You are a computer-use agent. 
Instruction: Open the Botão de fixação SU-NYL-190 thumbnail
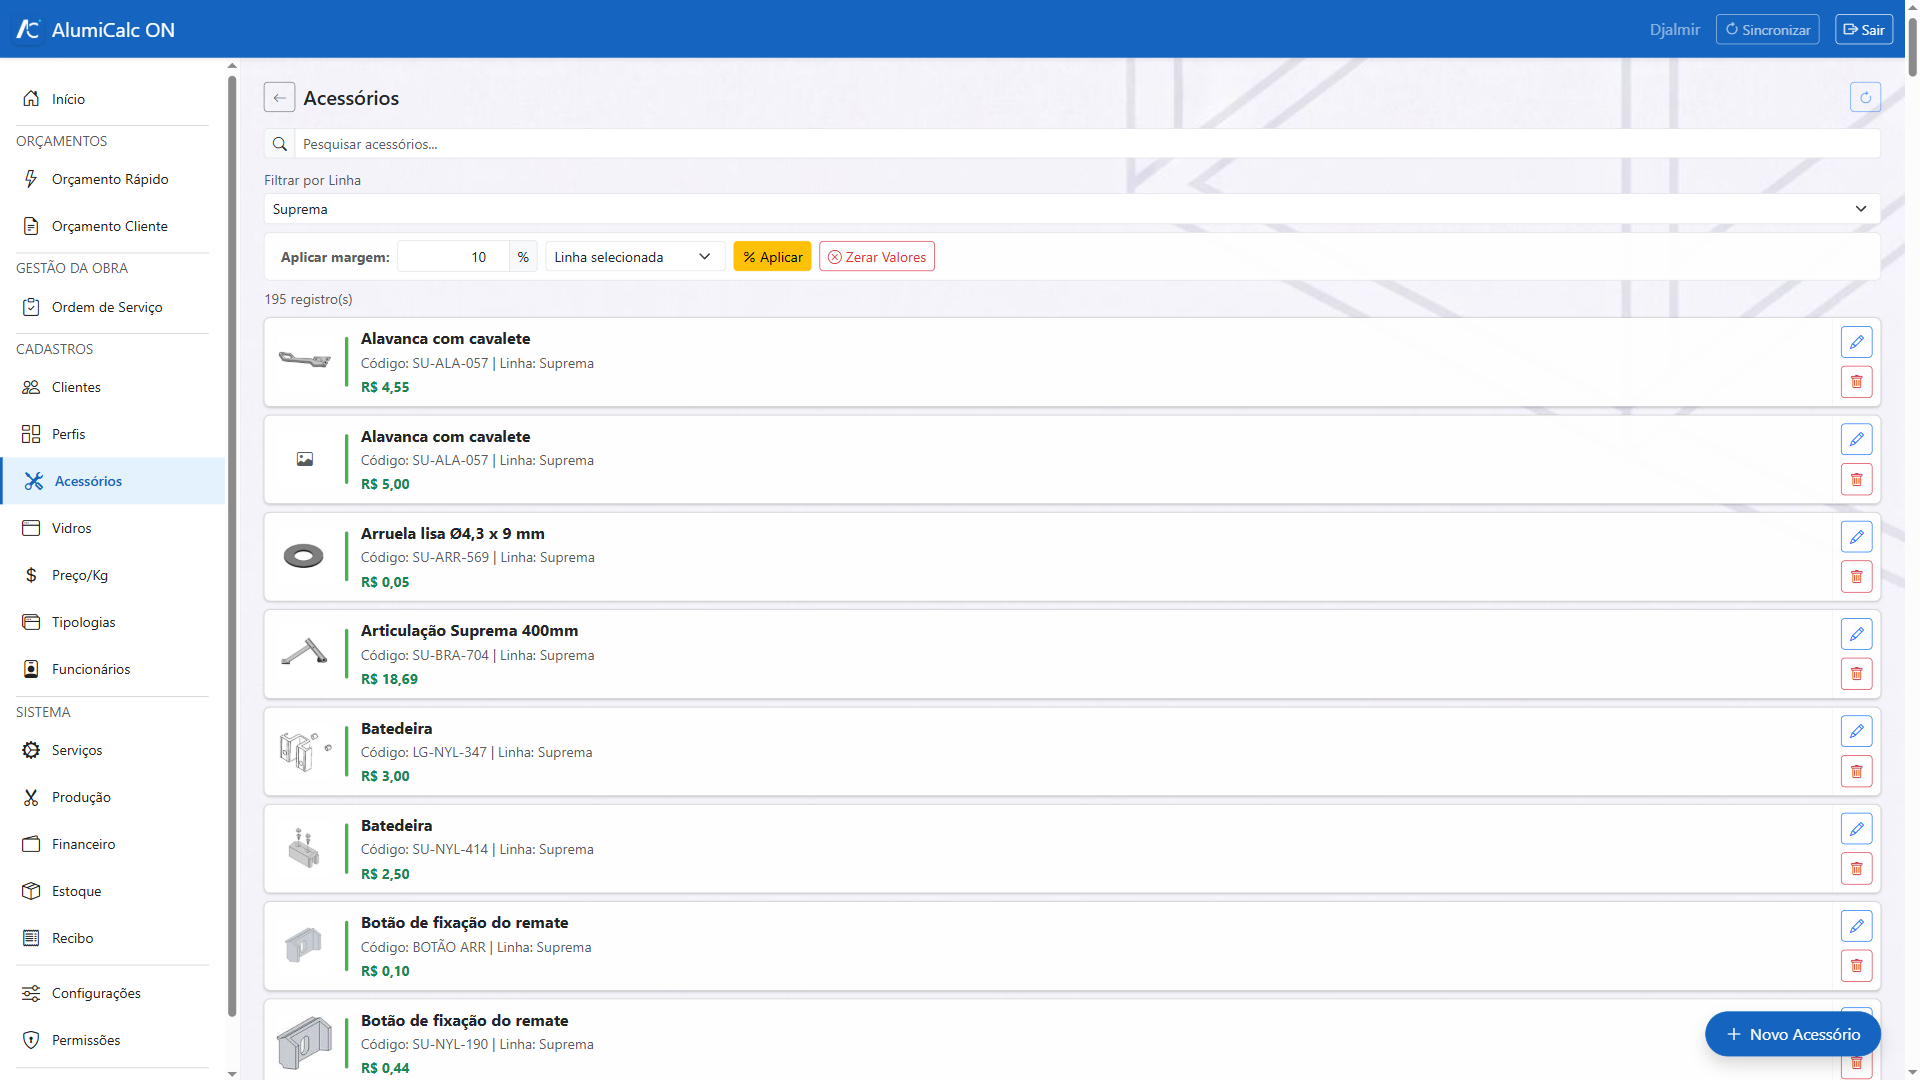(304, 1043)
